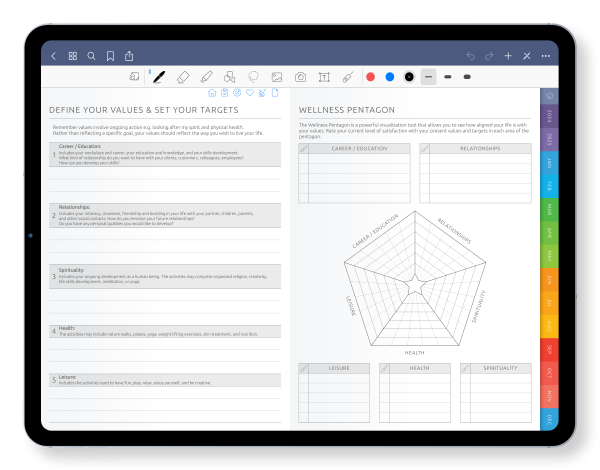The height and width of the screenshot is (470, 600).
Task: Select the Text box tool
Action: tap(324, 77)
